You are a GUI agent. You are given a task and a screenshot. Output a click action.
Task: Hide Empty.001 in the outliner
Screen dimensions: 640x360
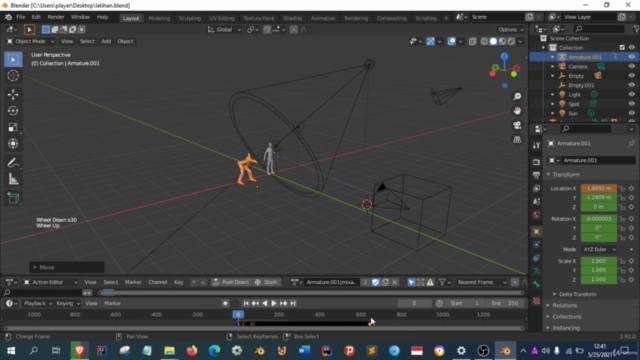click(x=631, y=85)
